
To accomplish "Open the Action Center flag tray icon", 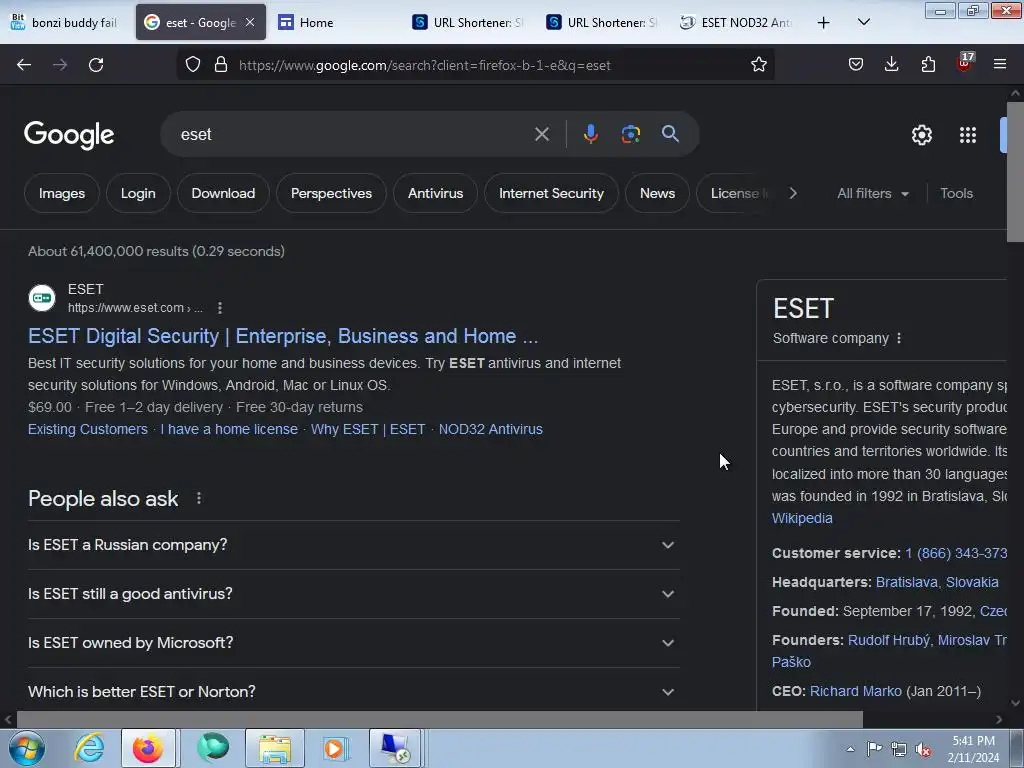I will pos(874,749).
